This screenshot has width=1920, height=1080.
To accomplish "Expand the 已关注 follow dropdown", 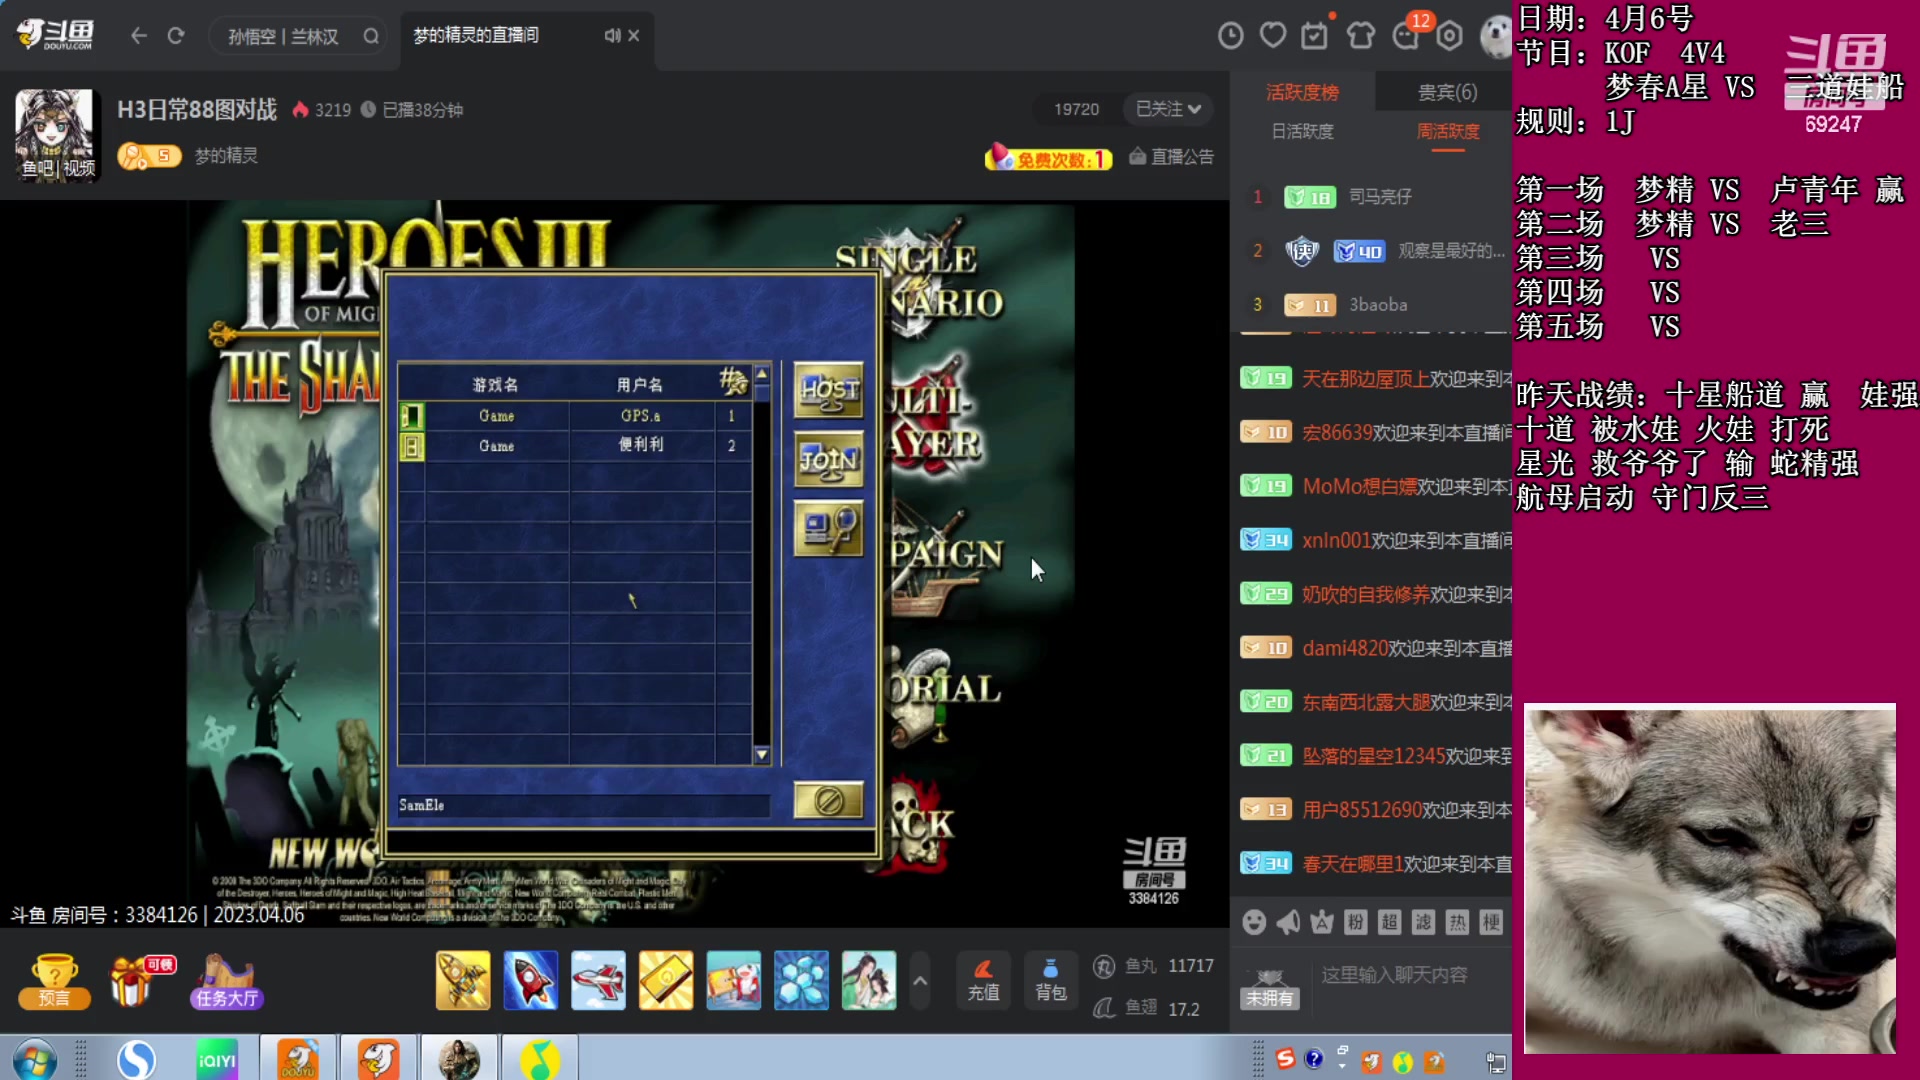I will click(1167, 109).
